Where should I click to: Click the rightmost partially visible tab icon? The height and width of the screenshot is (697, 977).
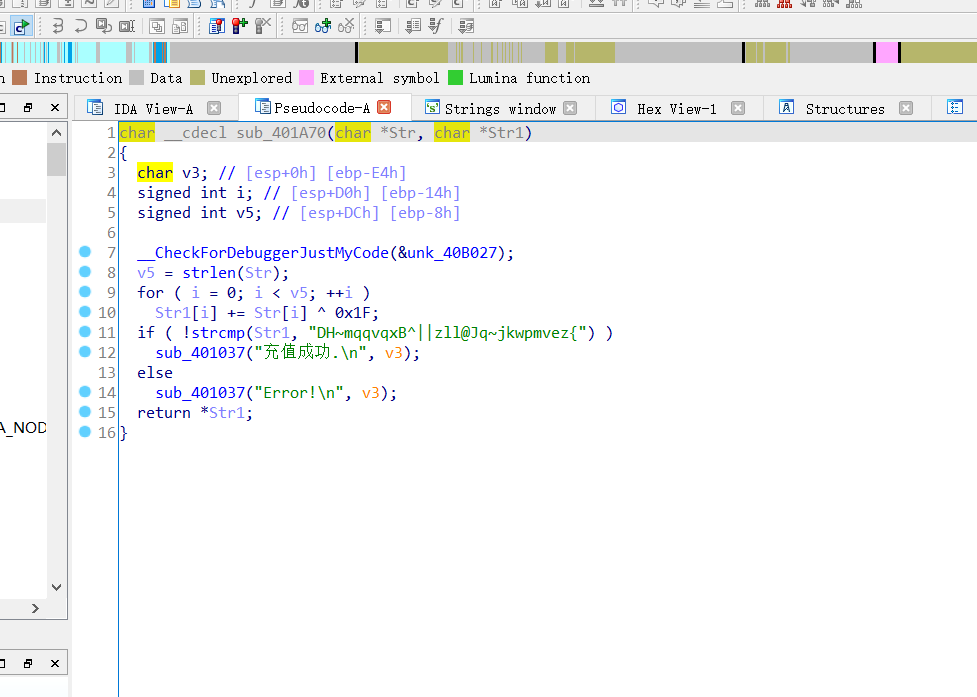(955, 107)
